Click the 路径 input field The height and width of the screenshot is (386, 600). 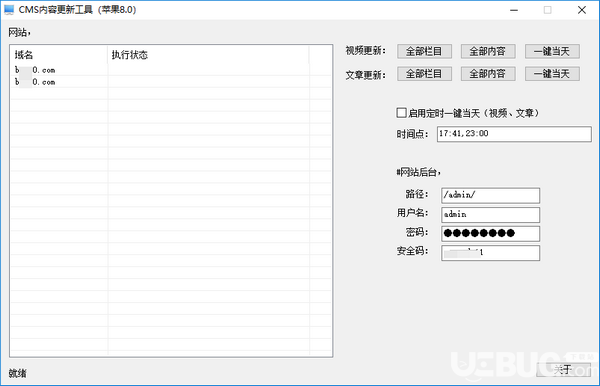point(490,195)
